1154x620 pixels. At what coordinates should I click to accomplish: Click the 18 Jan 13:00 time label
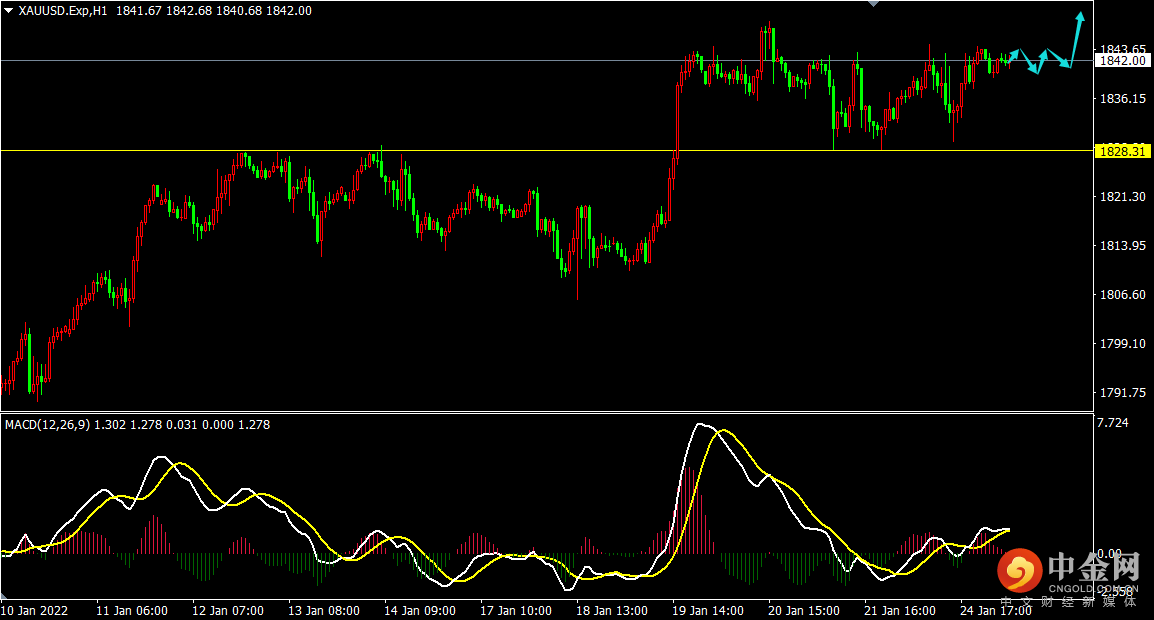612,610
